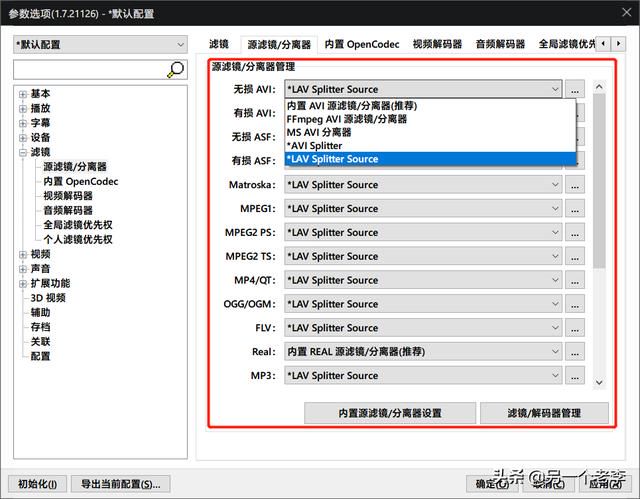Open settings button beside MPEG2 TS dropdown
The width and height of the screenshot is (640, 499).
point(575,256)
